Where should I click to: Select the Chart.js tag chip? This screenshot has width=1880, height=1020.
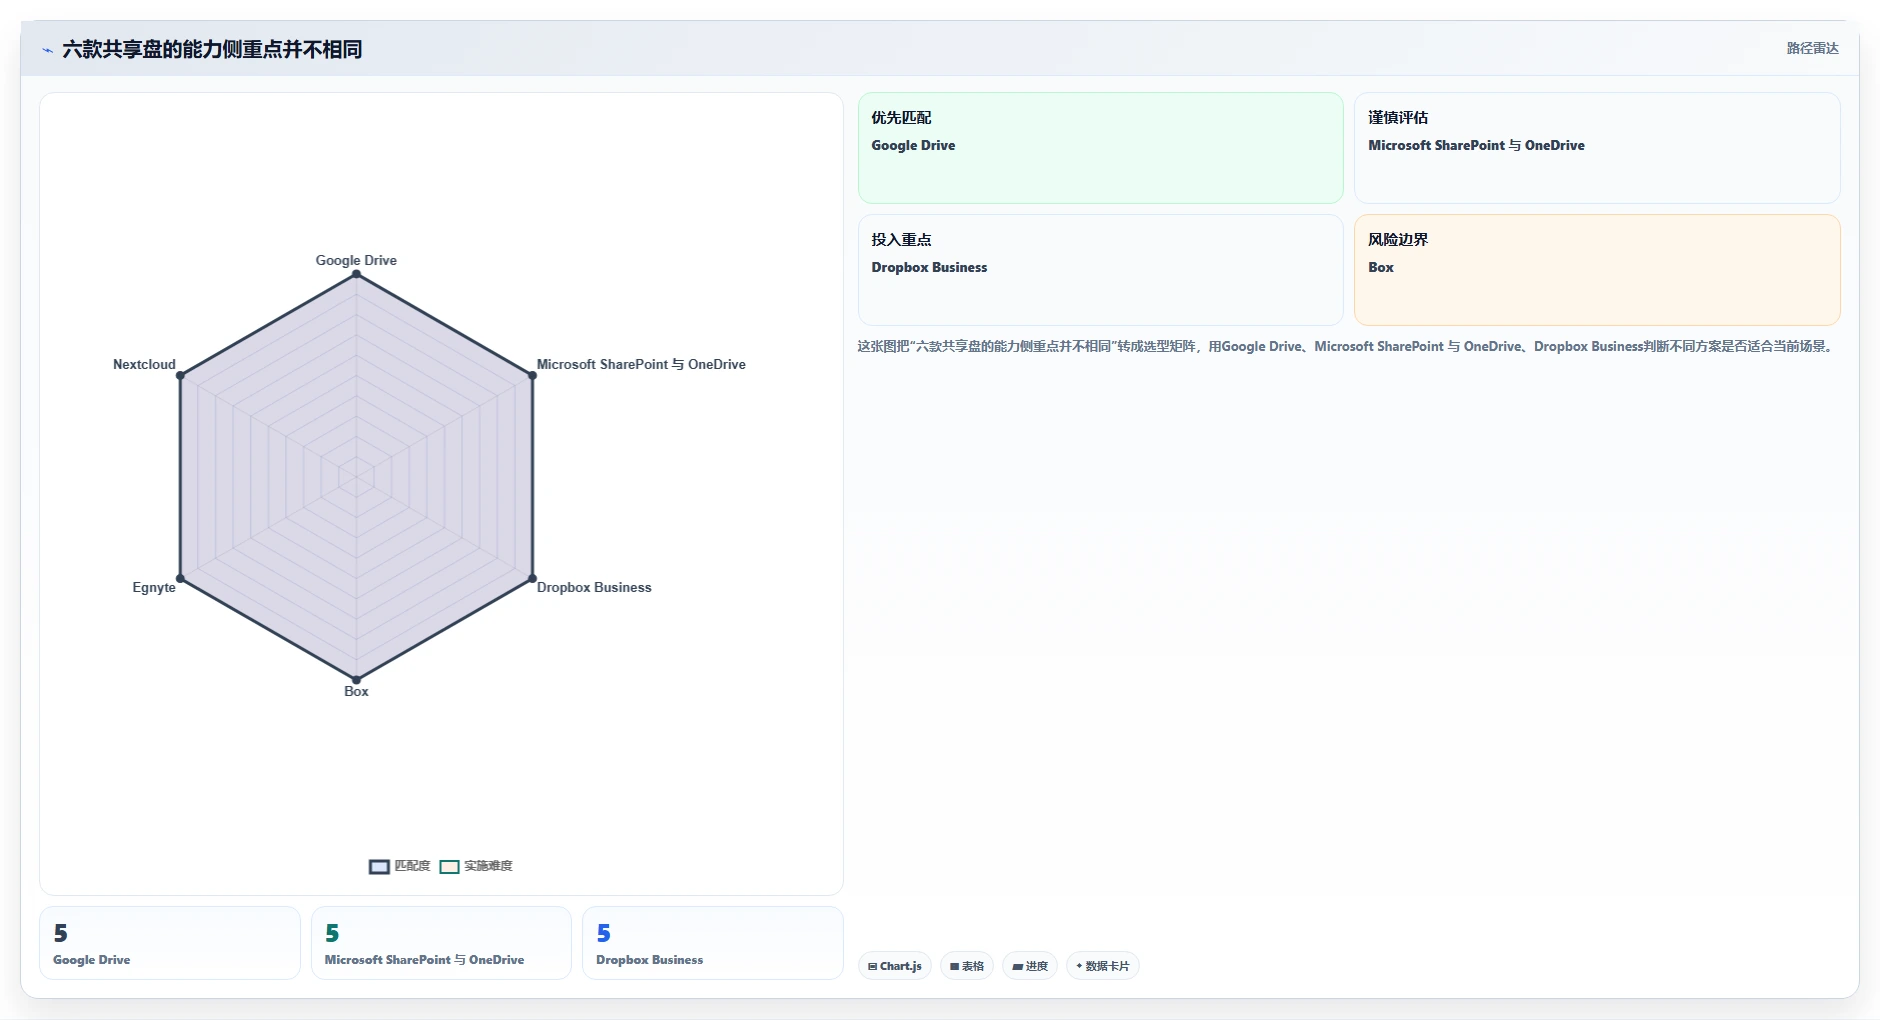click(x=895, y=966)
